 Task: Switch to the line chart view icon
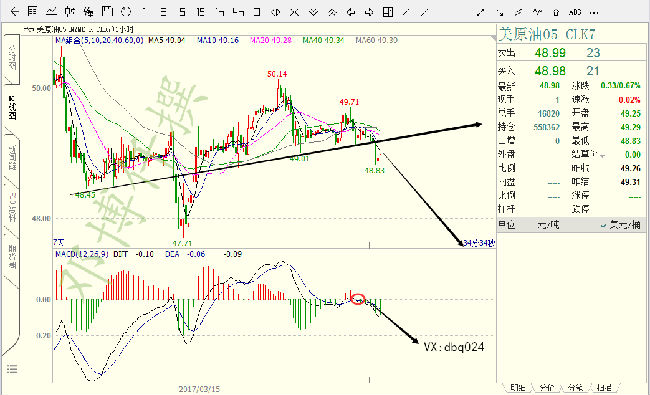(x=51, y=12)
